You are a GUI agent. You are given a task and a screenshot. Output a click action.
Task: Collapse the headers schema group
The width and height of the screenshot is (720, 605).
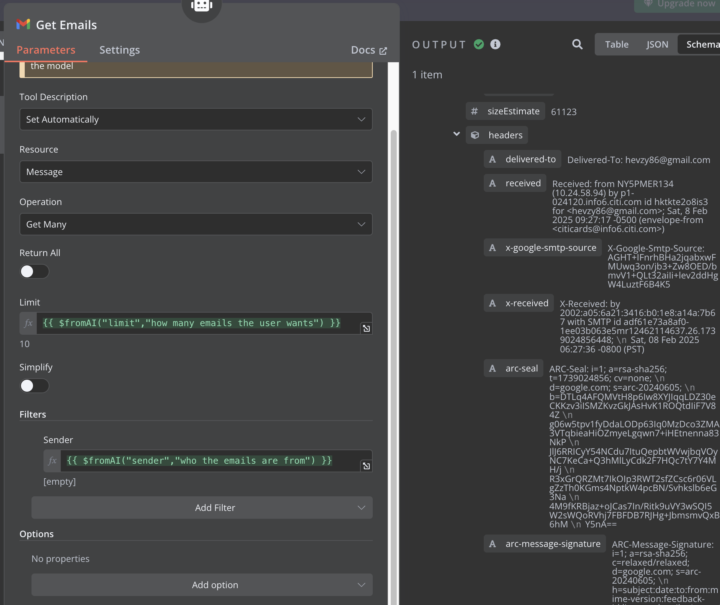click(x=457, y=134)
